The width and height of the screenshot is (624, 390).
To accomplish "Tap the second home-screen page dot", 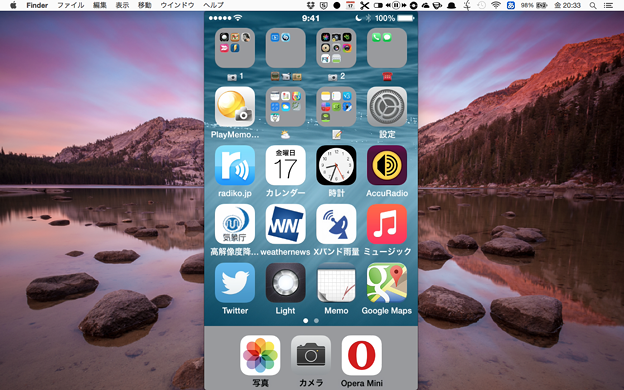I will pos(316,320).
